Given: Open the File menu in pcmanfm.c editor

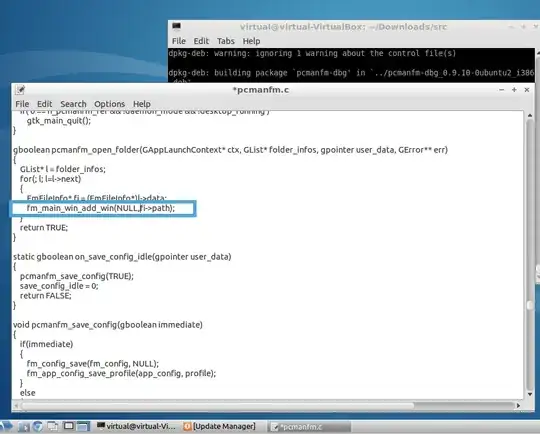Looking at the screenshot, I should tap(22, 104).
